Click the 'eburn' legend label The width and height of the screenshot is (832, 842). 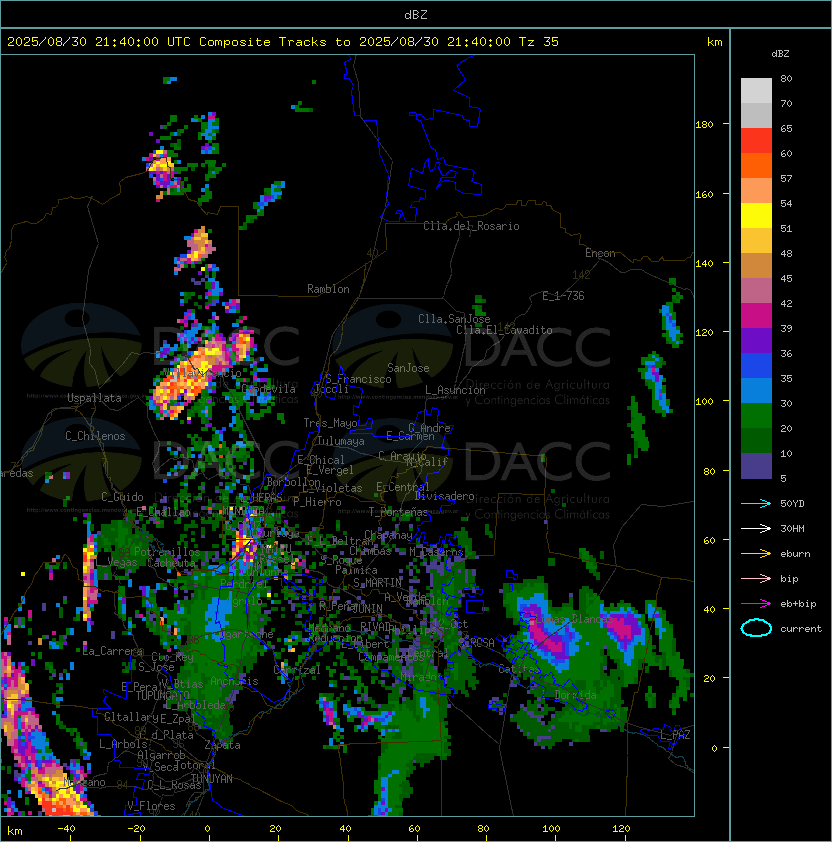tap(795, 554)
